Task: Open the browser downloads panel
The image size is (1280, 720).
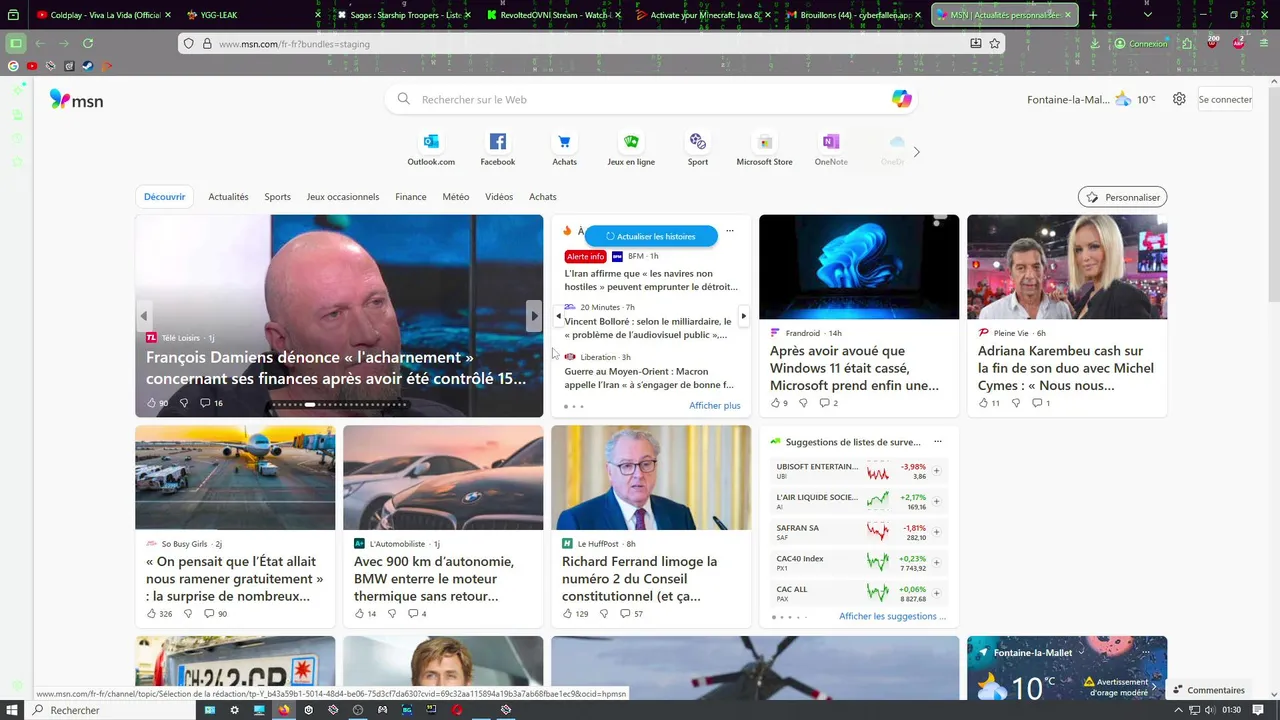Action: click(x=1095, y=44)
